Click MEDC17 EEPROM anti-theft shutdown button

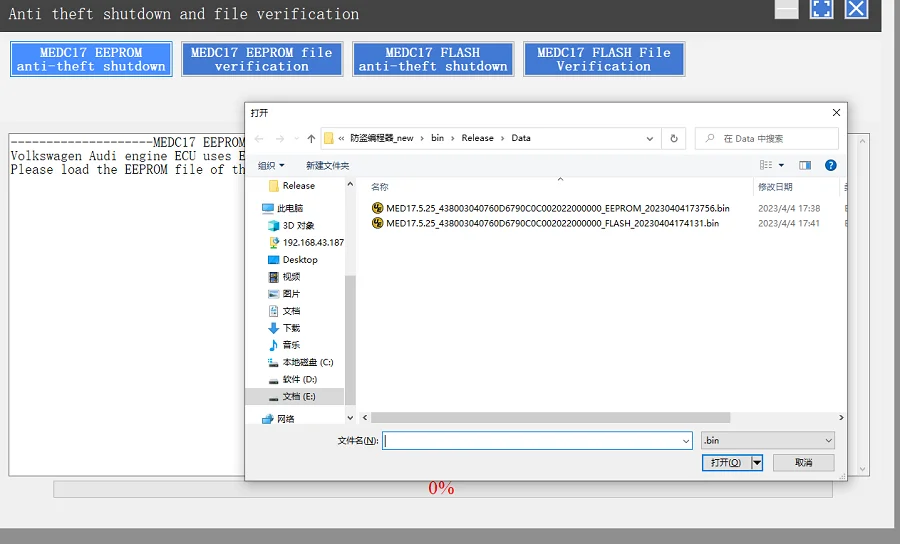pyautogui.click(x=91, y=59)
